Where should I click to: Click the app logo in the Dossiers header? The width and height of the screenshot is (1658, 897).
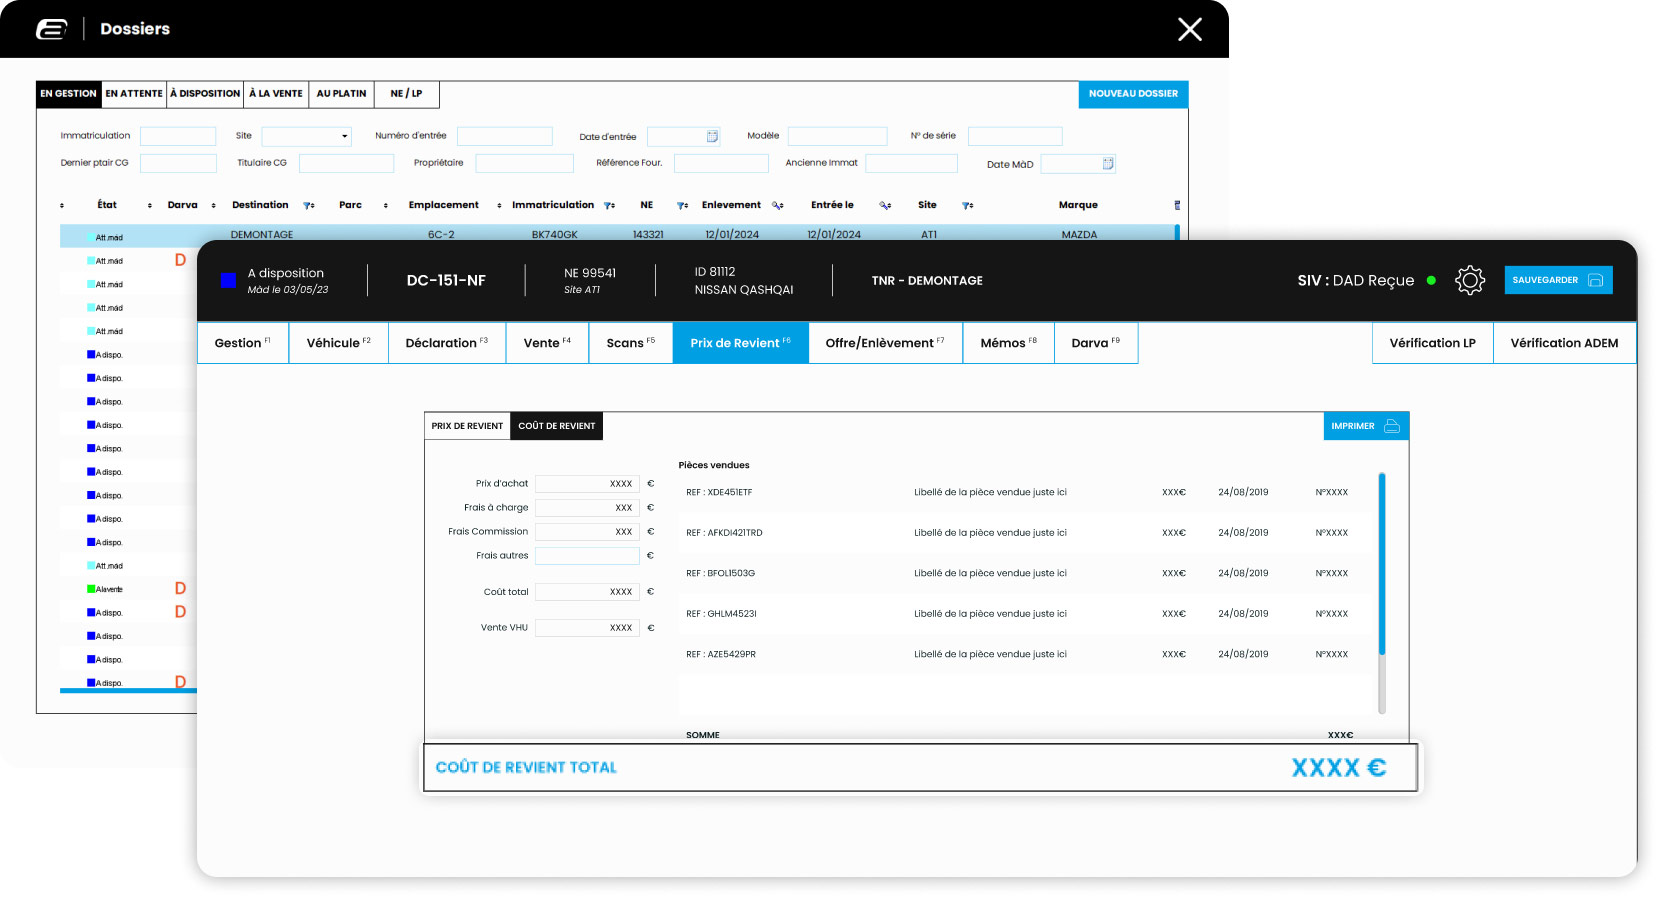52,29
